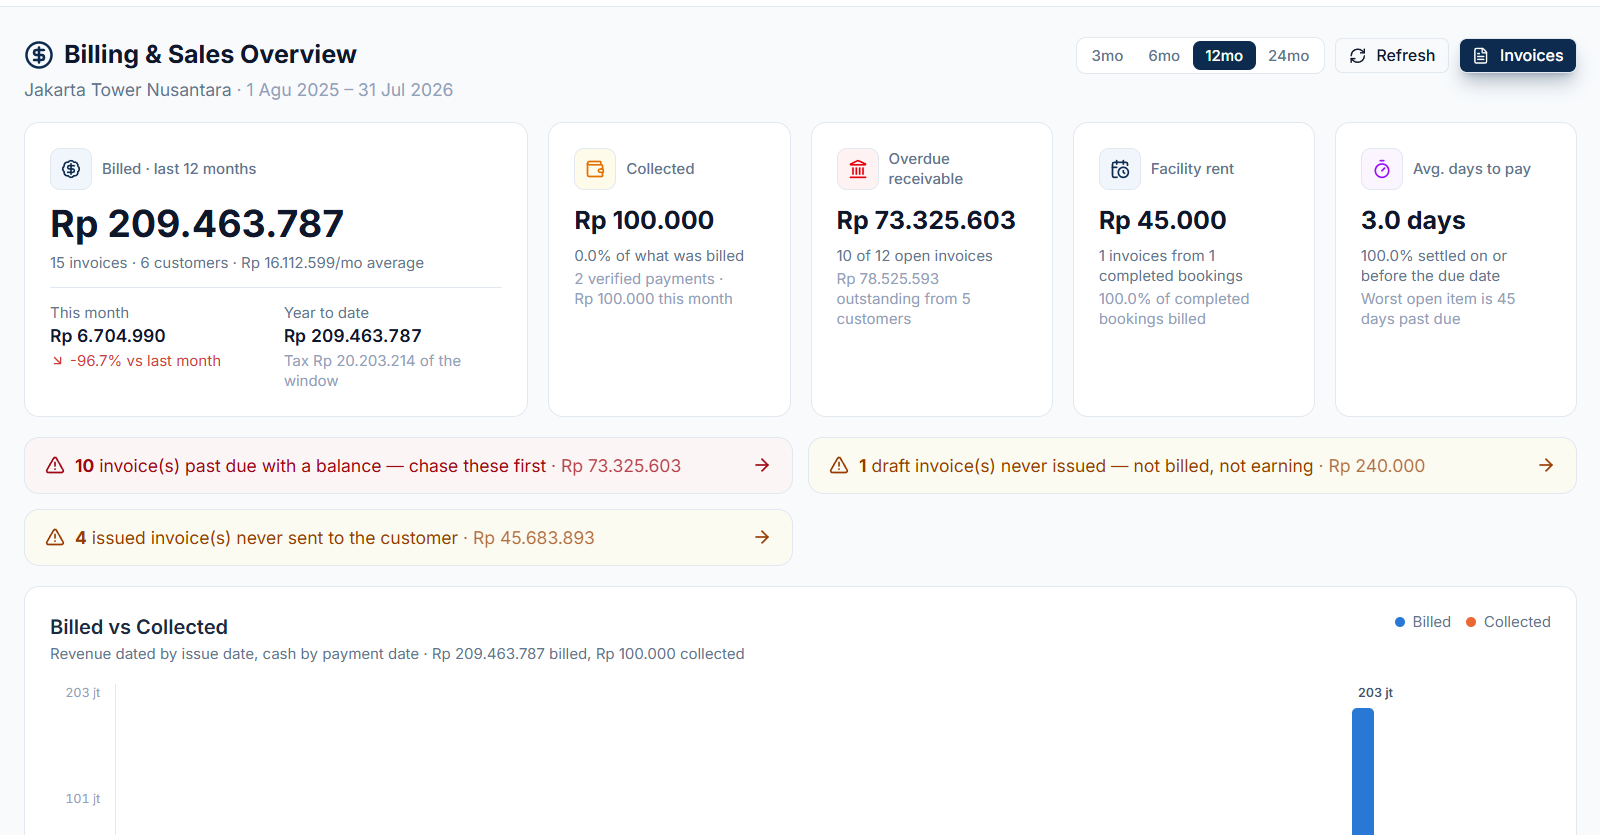Click the orange Collected legend dot
The width and height of the screenshot is (1600, 835).
click(x=1471, y=622)
